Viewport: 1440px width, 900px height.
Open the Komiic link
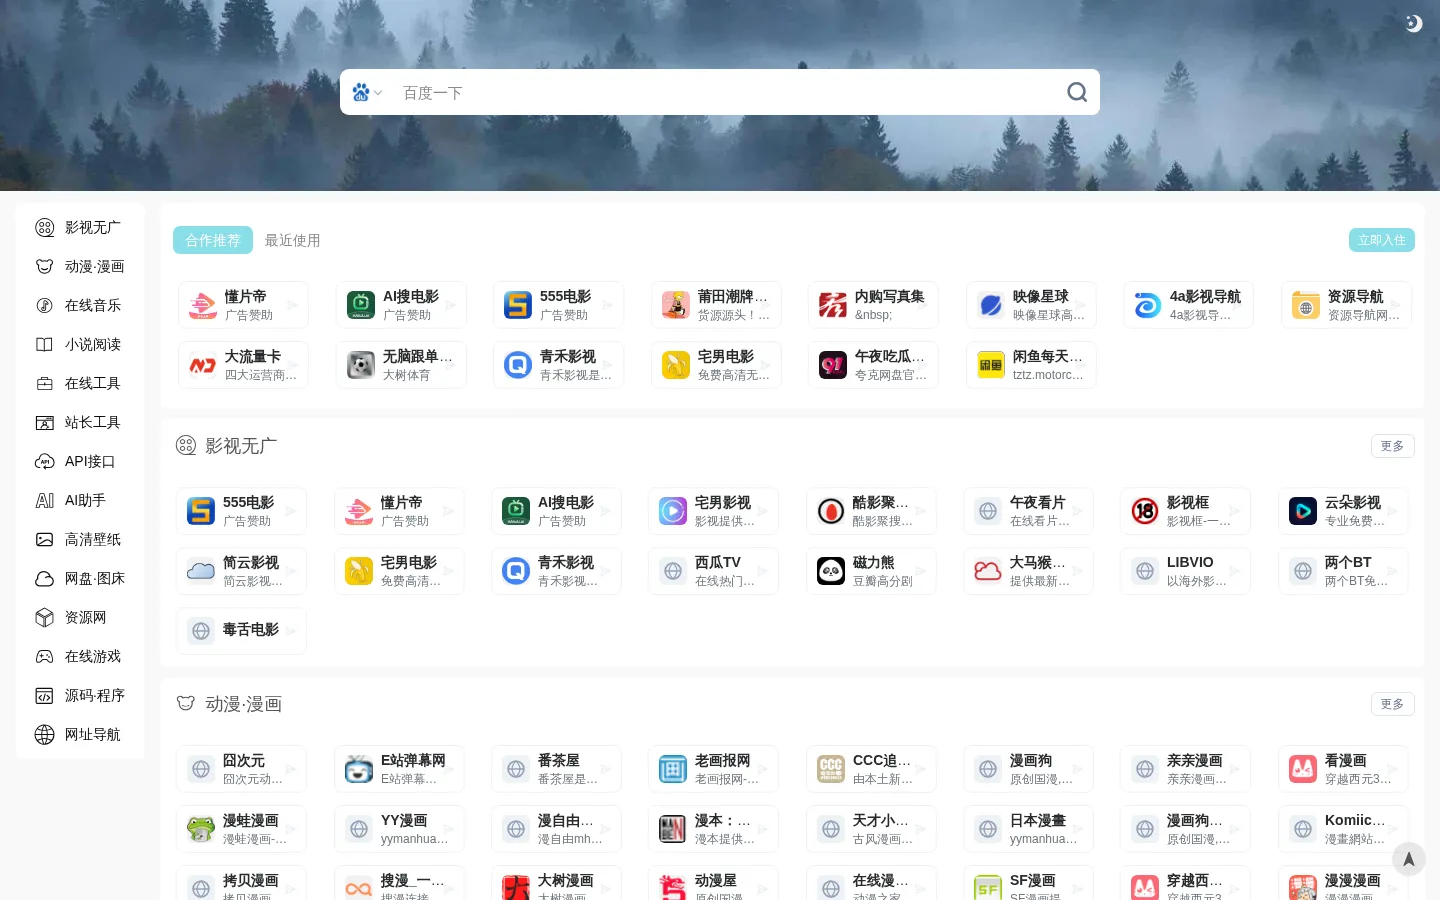1344,829
